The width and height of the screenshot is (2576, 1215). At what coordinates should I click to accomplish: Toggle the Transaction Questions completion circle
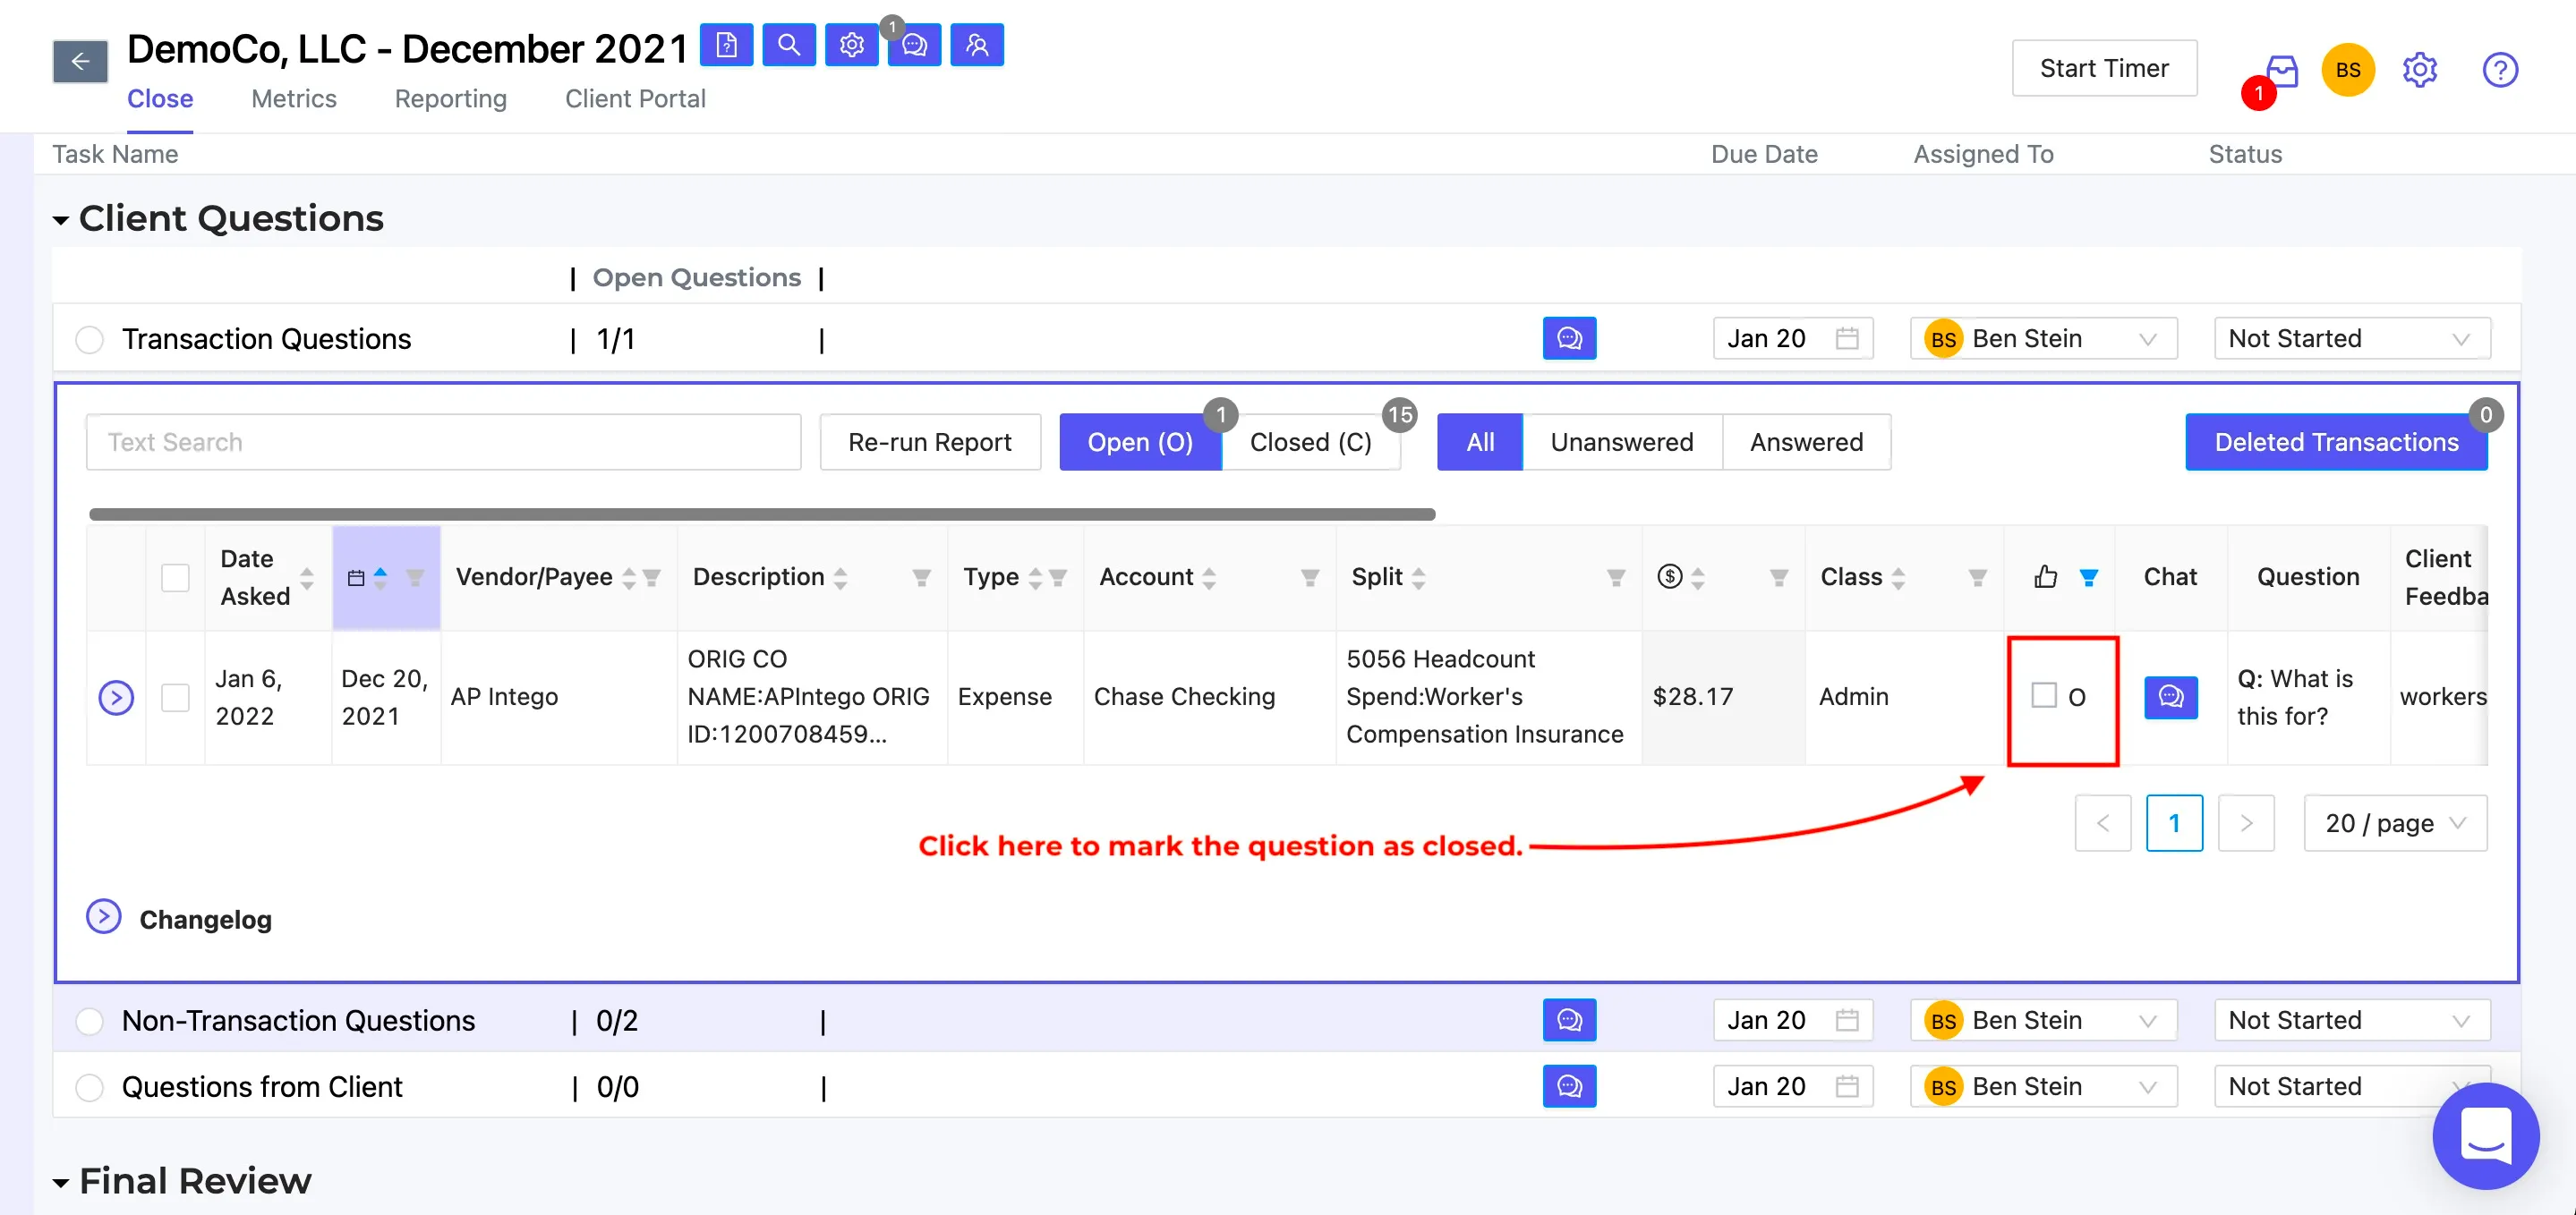pos(90,339)
